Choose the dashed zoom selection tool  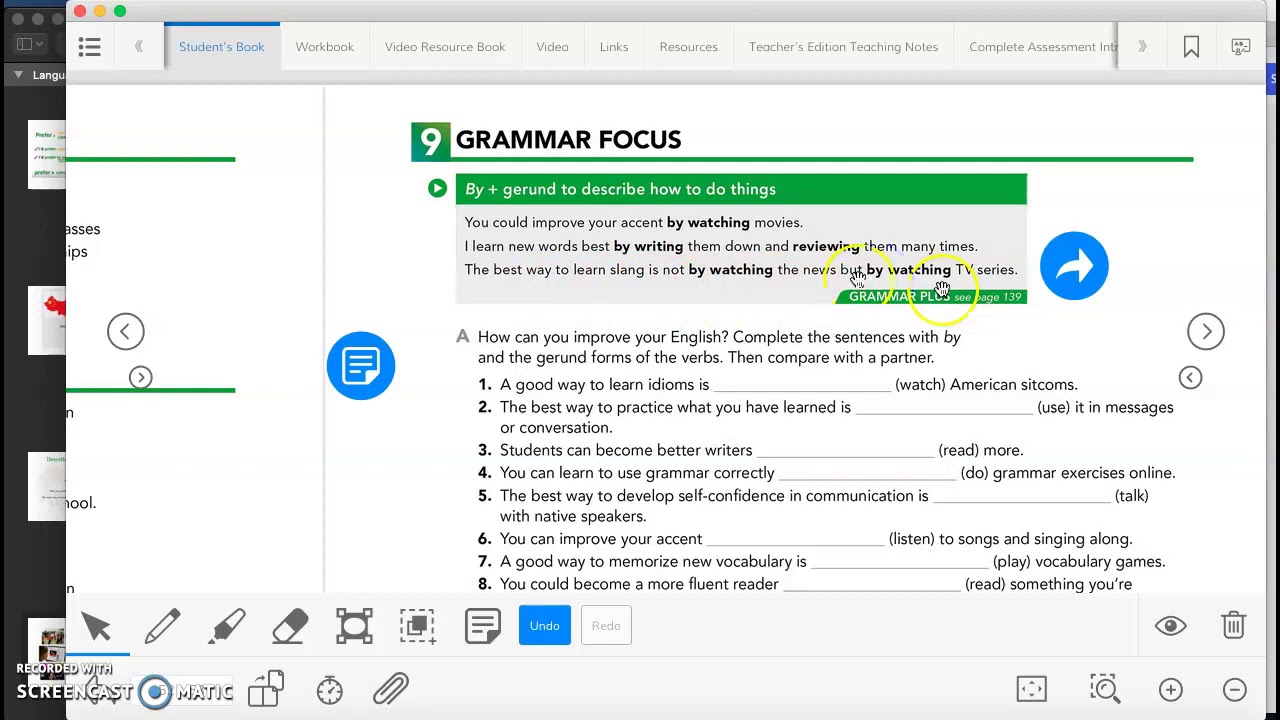click(x=418, y=627)
